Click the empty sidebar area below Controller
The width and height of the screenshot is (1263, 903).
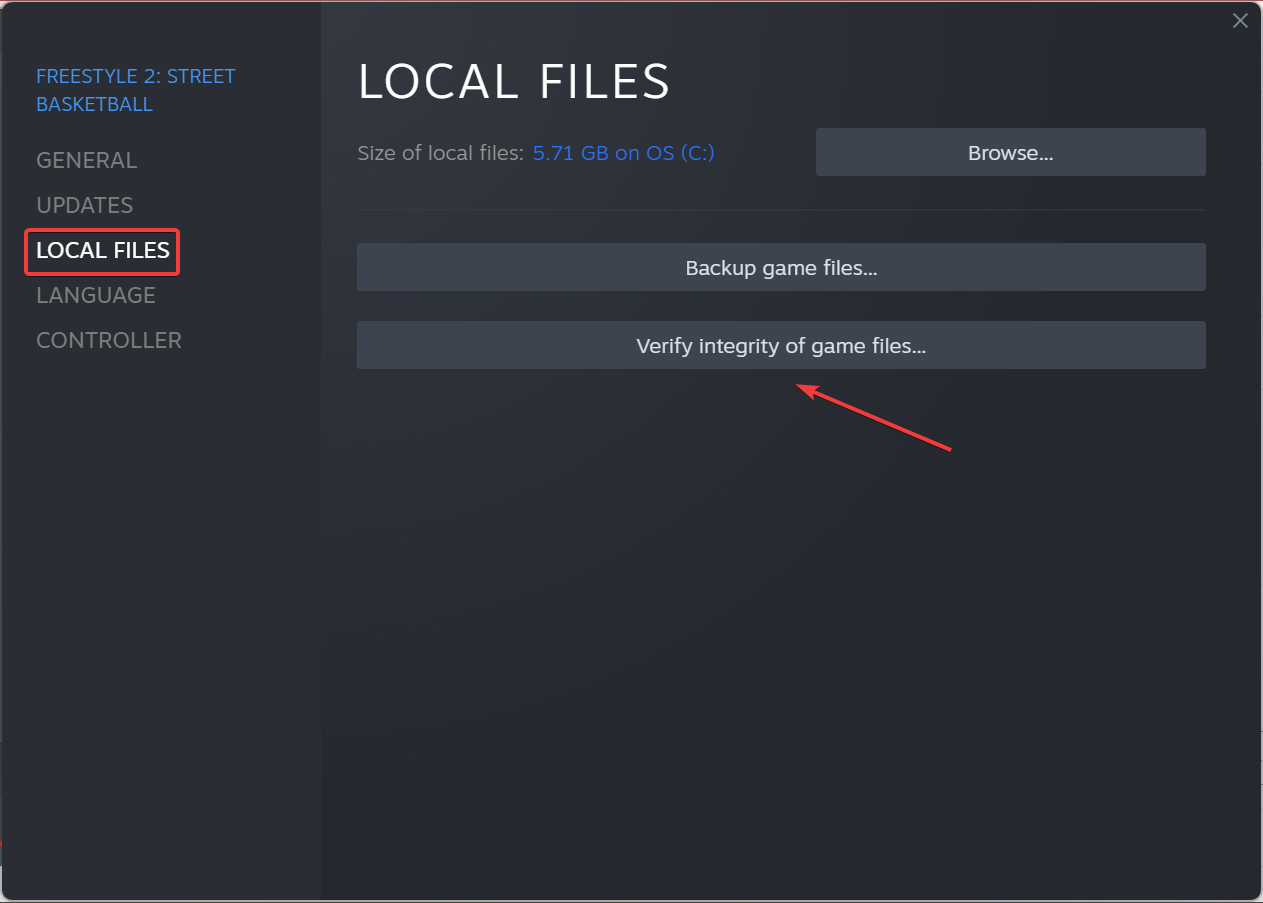click(160, 600)
